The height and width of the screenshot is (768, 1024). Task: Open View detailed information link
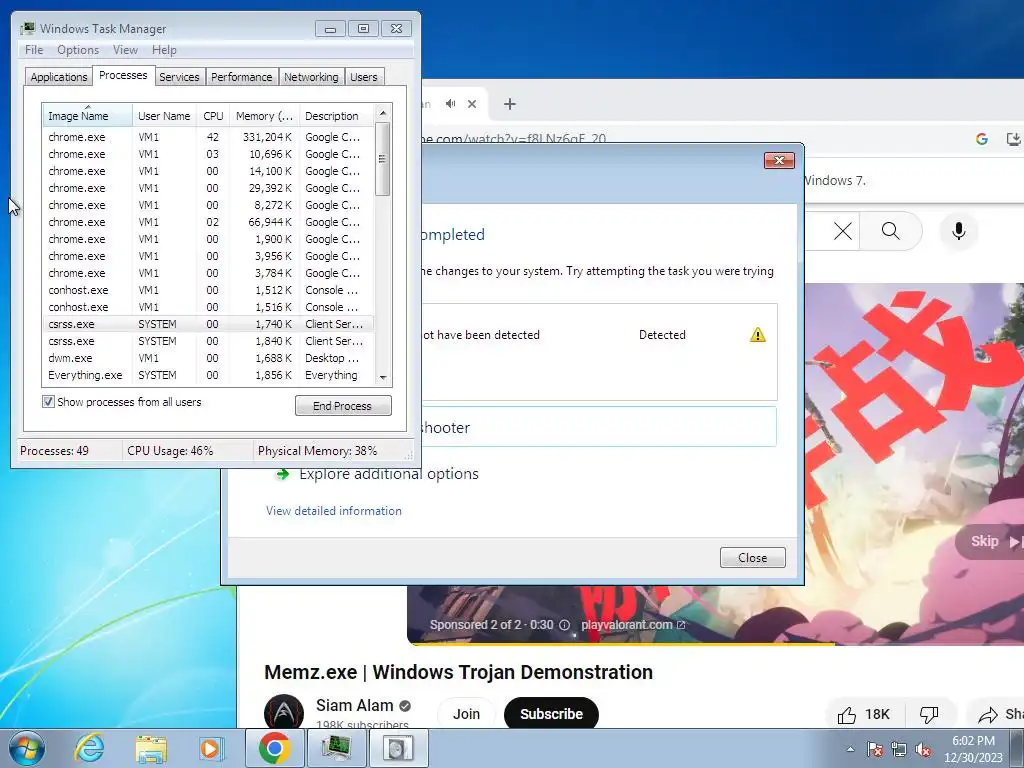(x=334, y=511)
